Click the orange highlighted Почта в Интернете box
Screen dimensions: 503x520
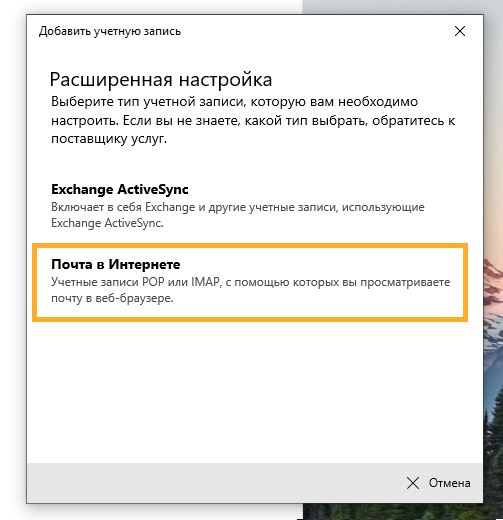click(x=250, y=283)
